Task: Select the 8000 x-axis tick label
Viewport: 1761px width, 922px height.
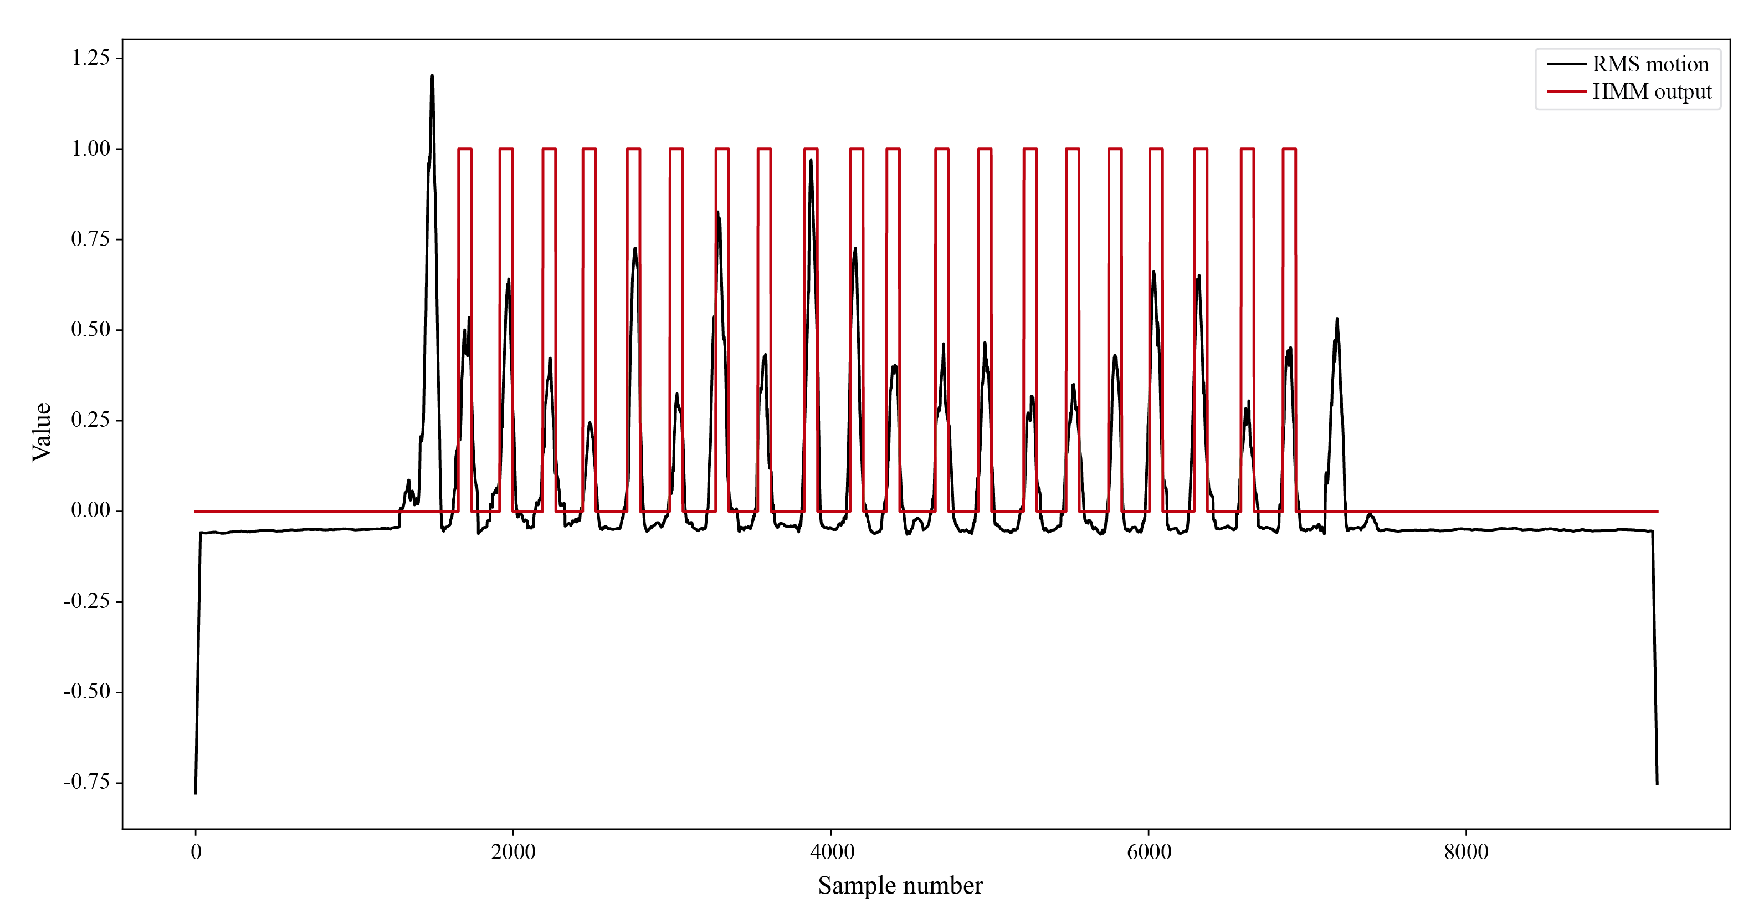Action: tap(1466, 852)
